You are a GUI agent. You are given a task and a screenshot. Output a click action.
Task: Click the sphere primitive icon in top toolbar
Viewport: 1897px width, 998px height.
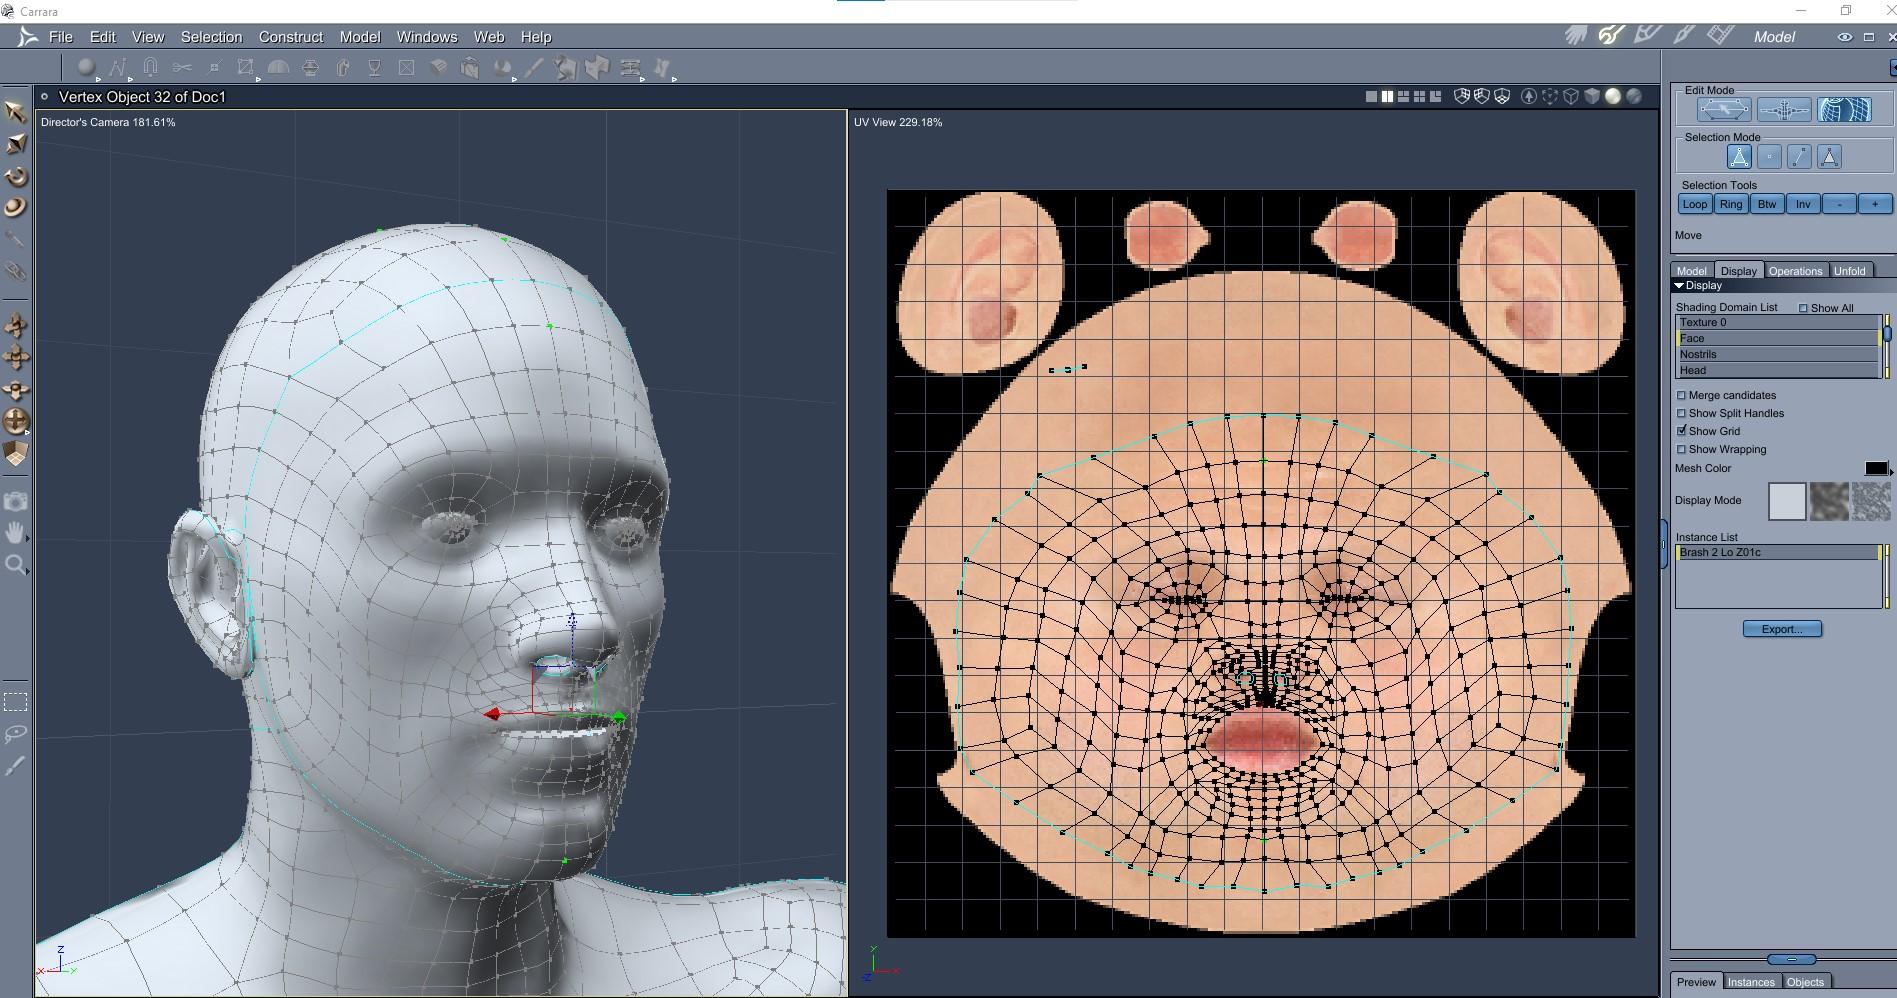point(86,68)
